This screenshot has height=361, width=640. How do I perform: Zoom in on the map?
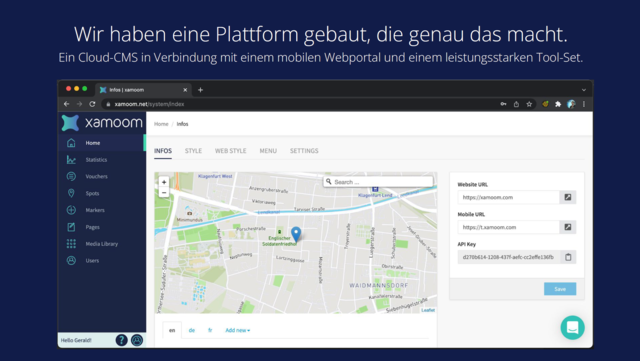(164, 182)
